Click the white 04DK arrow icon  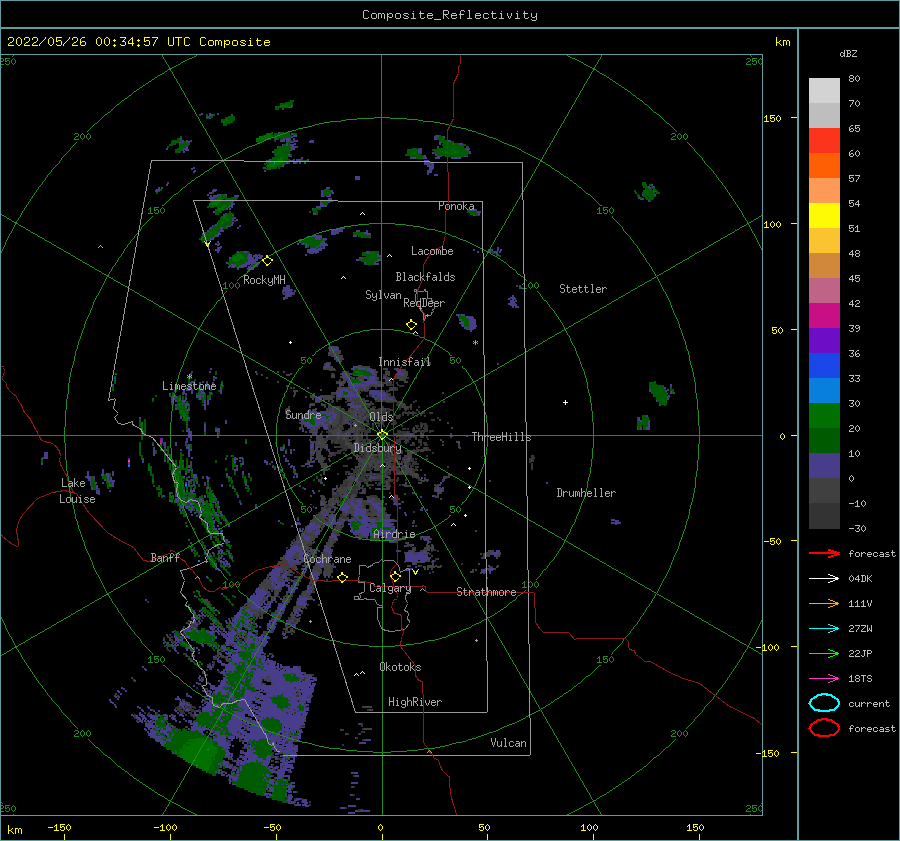click(x=824, y=578)
